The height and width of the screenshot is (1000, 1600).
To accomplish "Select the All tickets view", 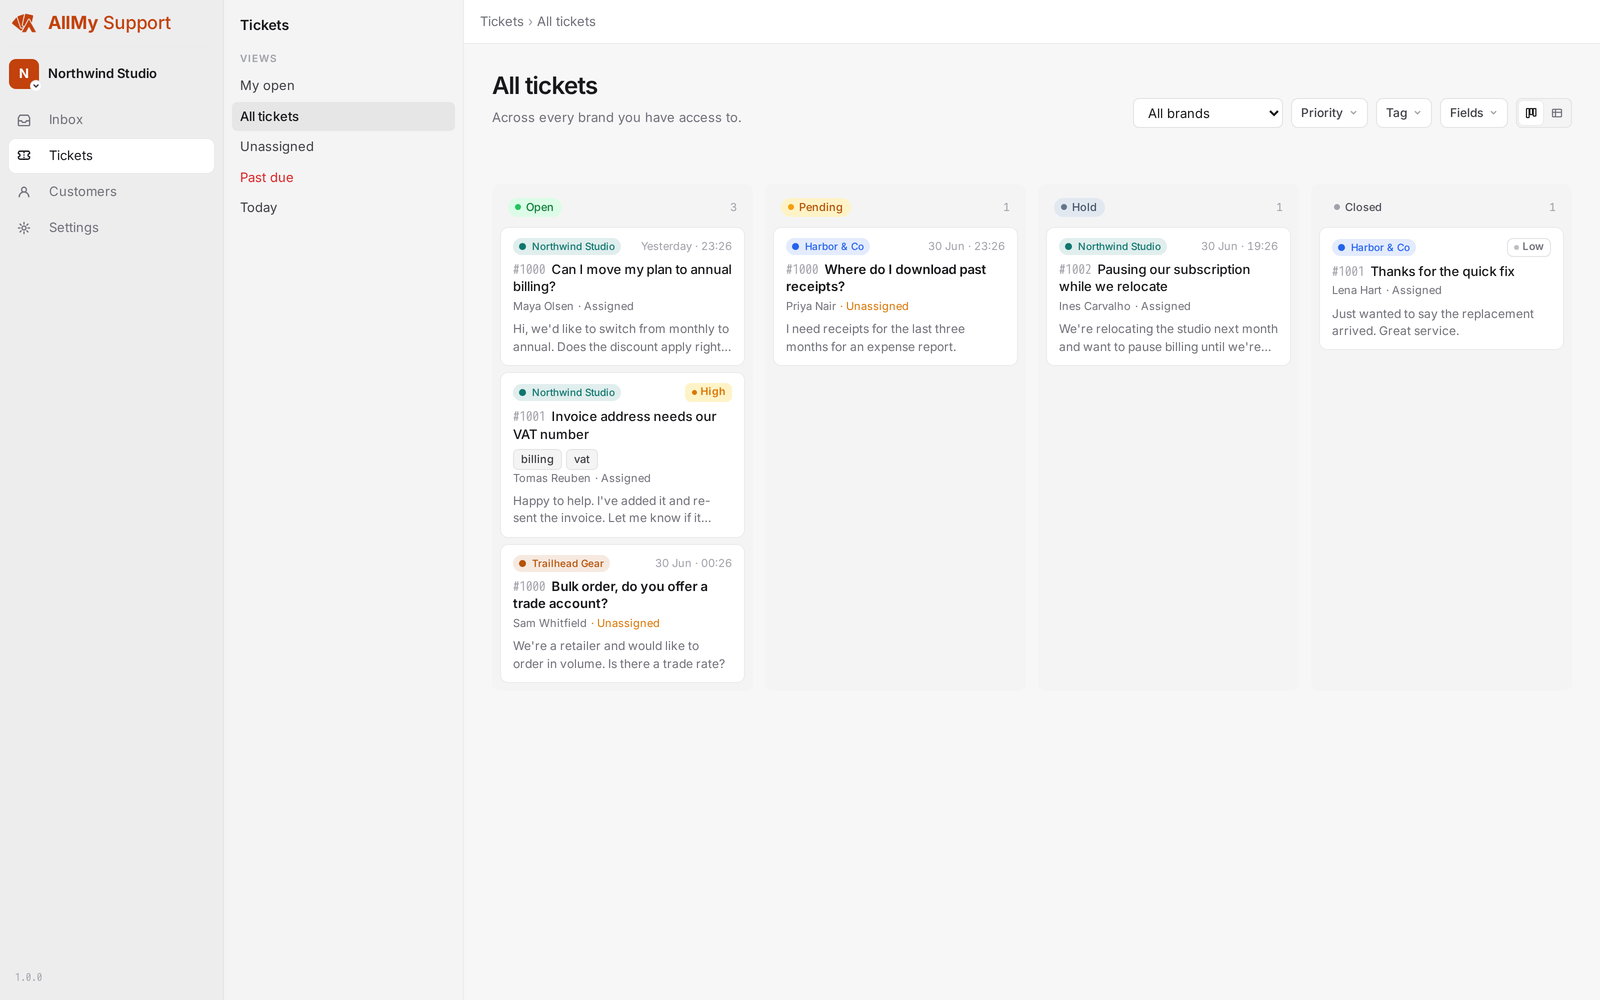I will [x=343, y=117].
